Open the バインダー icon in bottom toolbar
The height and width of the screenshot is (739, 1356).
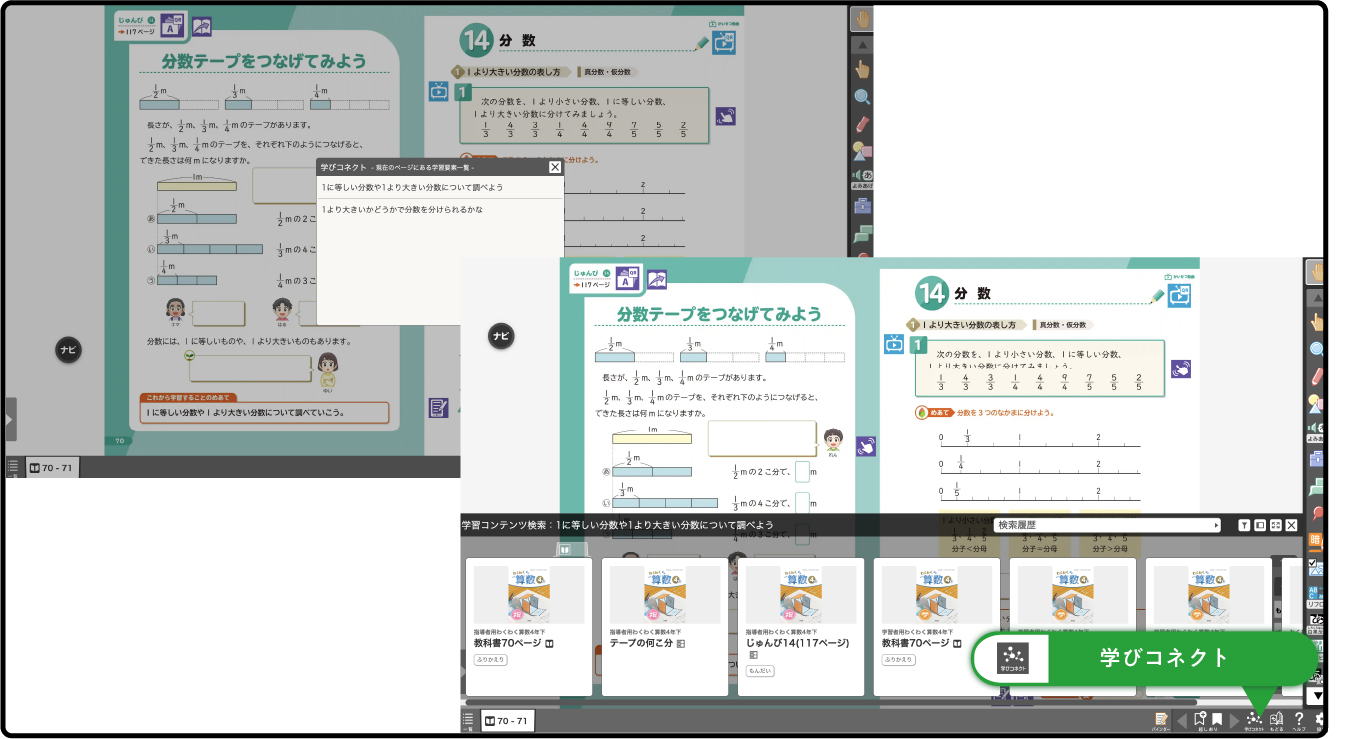(x=1161, y=719)
